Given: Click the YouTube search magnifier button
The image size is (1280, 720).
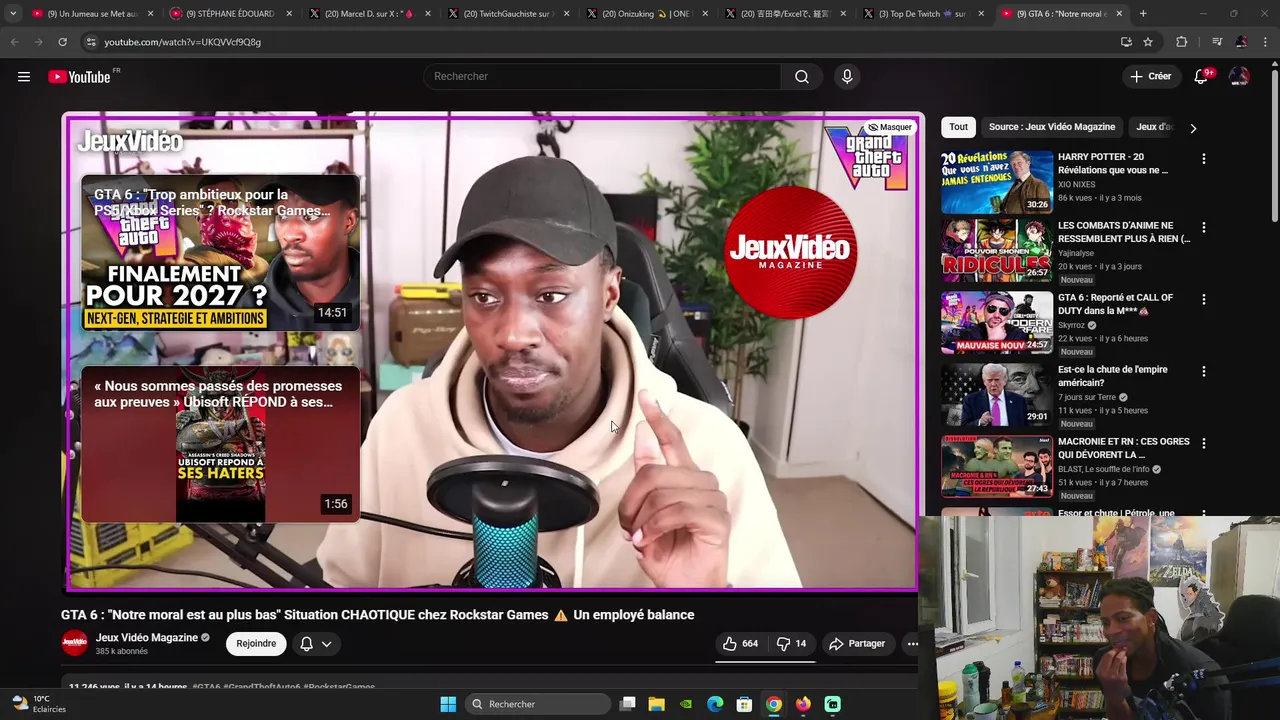Looking at the screenshot, I should (x=802, y=77).
